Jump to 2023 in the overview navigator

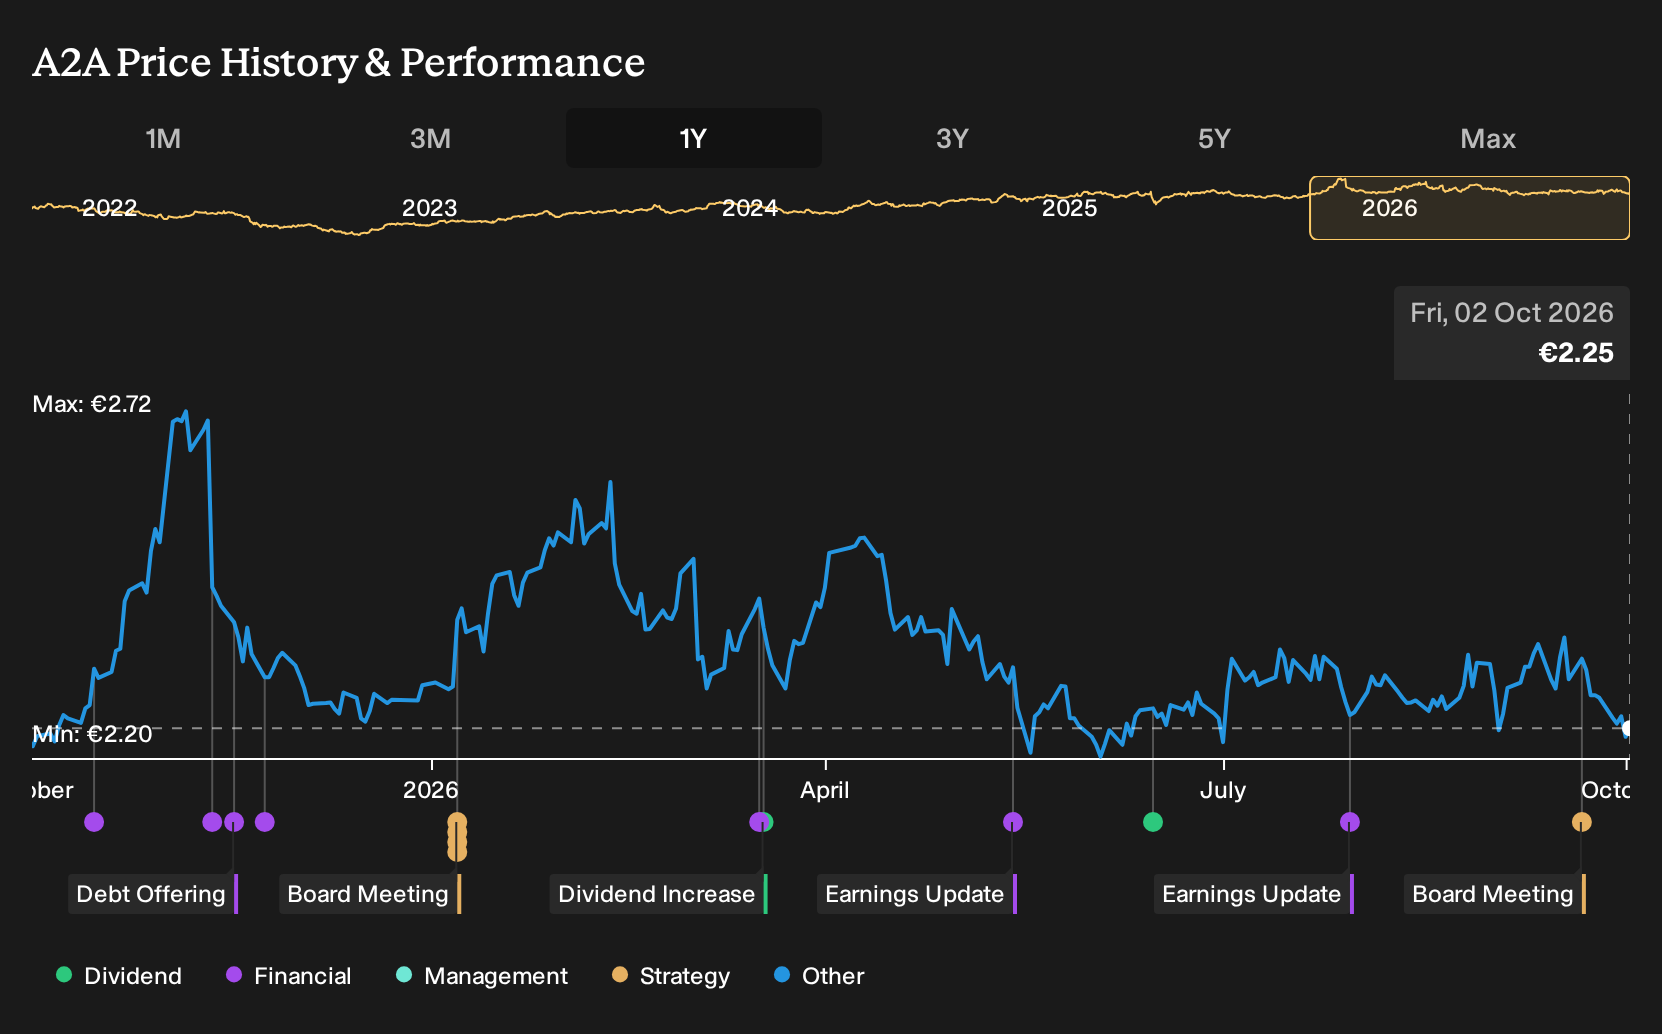[429, 208]
